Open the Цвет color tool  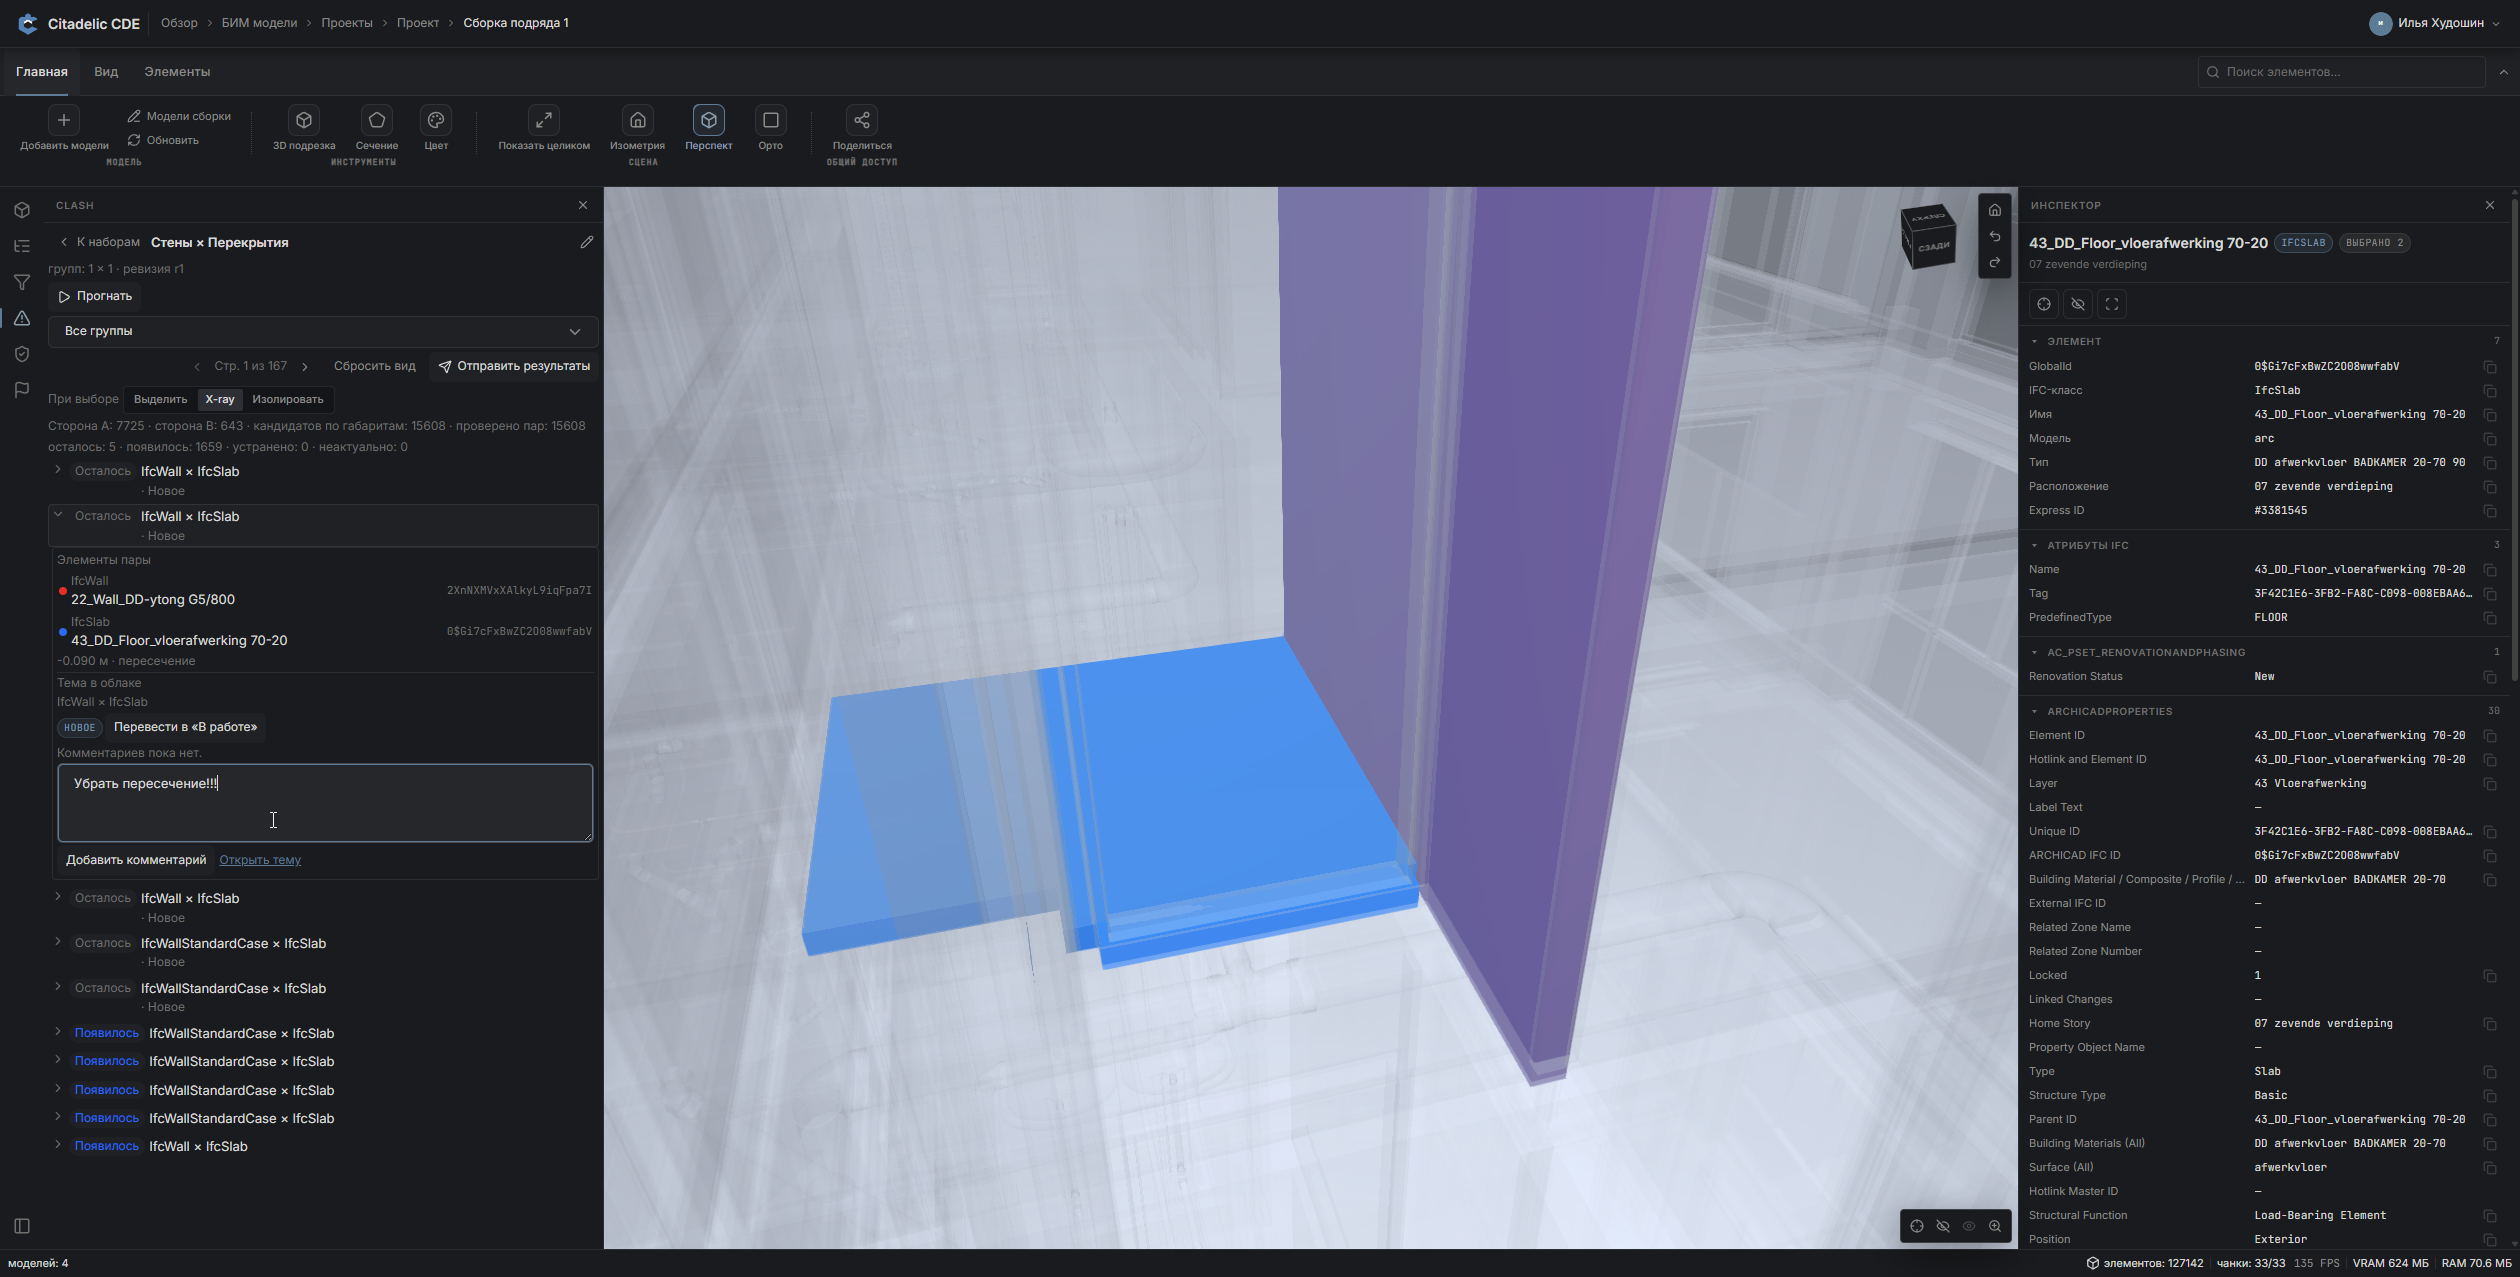click(436, 120)
